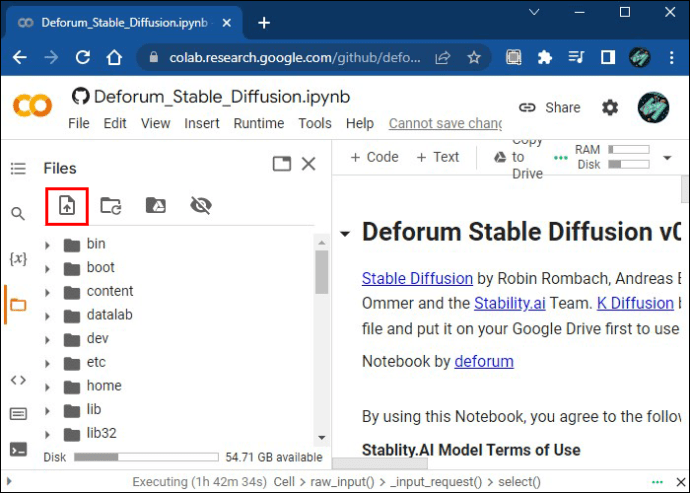Expand the dev folder
Screen dimensions: 690x493
47,340
